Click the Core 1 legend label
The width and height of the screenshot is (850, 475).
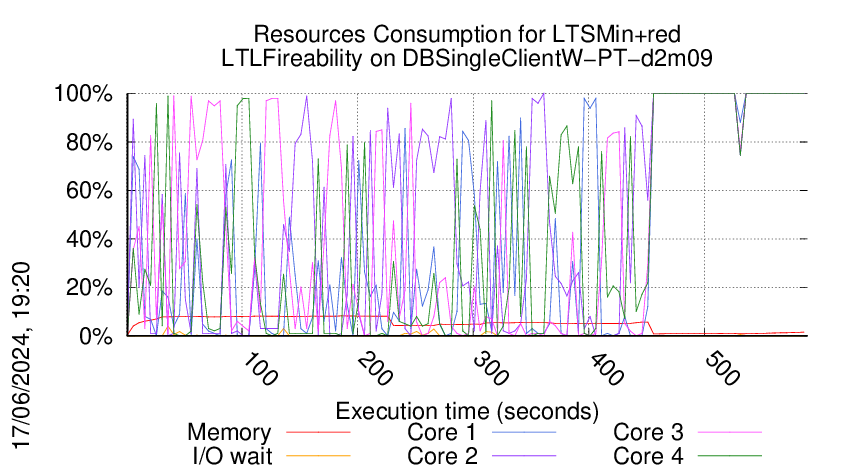tap(441, 432)
